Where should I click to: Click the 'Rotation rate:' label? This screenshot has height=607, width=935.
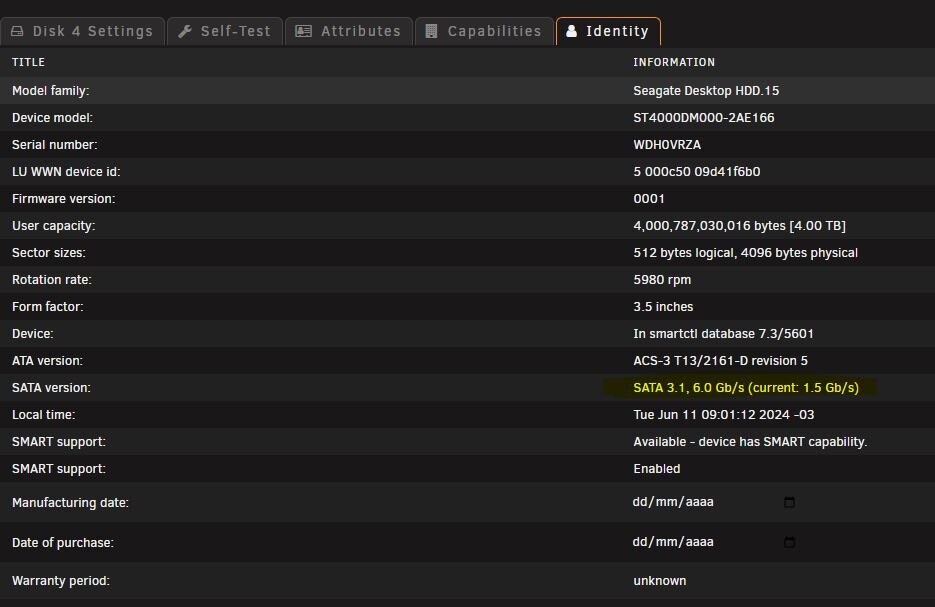52,280
